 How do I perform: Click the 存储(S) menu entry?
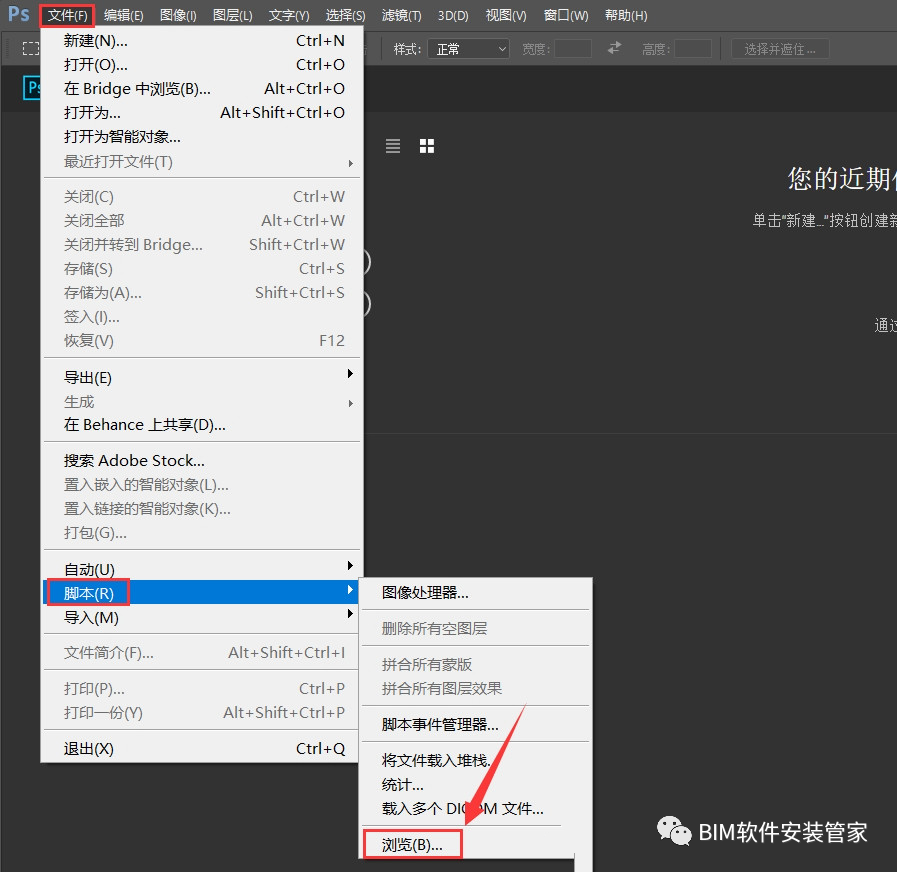pos(202,269)
